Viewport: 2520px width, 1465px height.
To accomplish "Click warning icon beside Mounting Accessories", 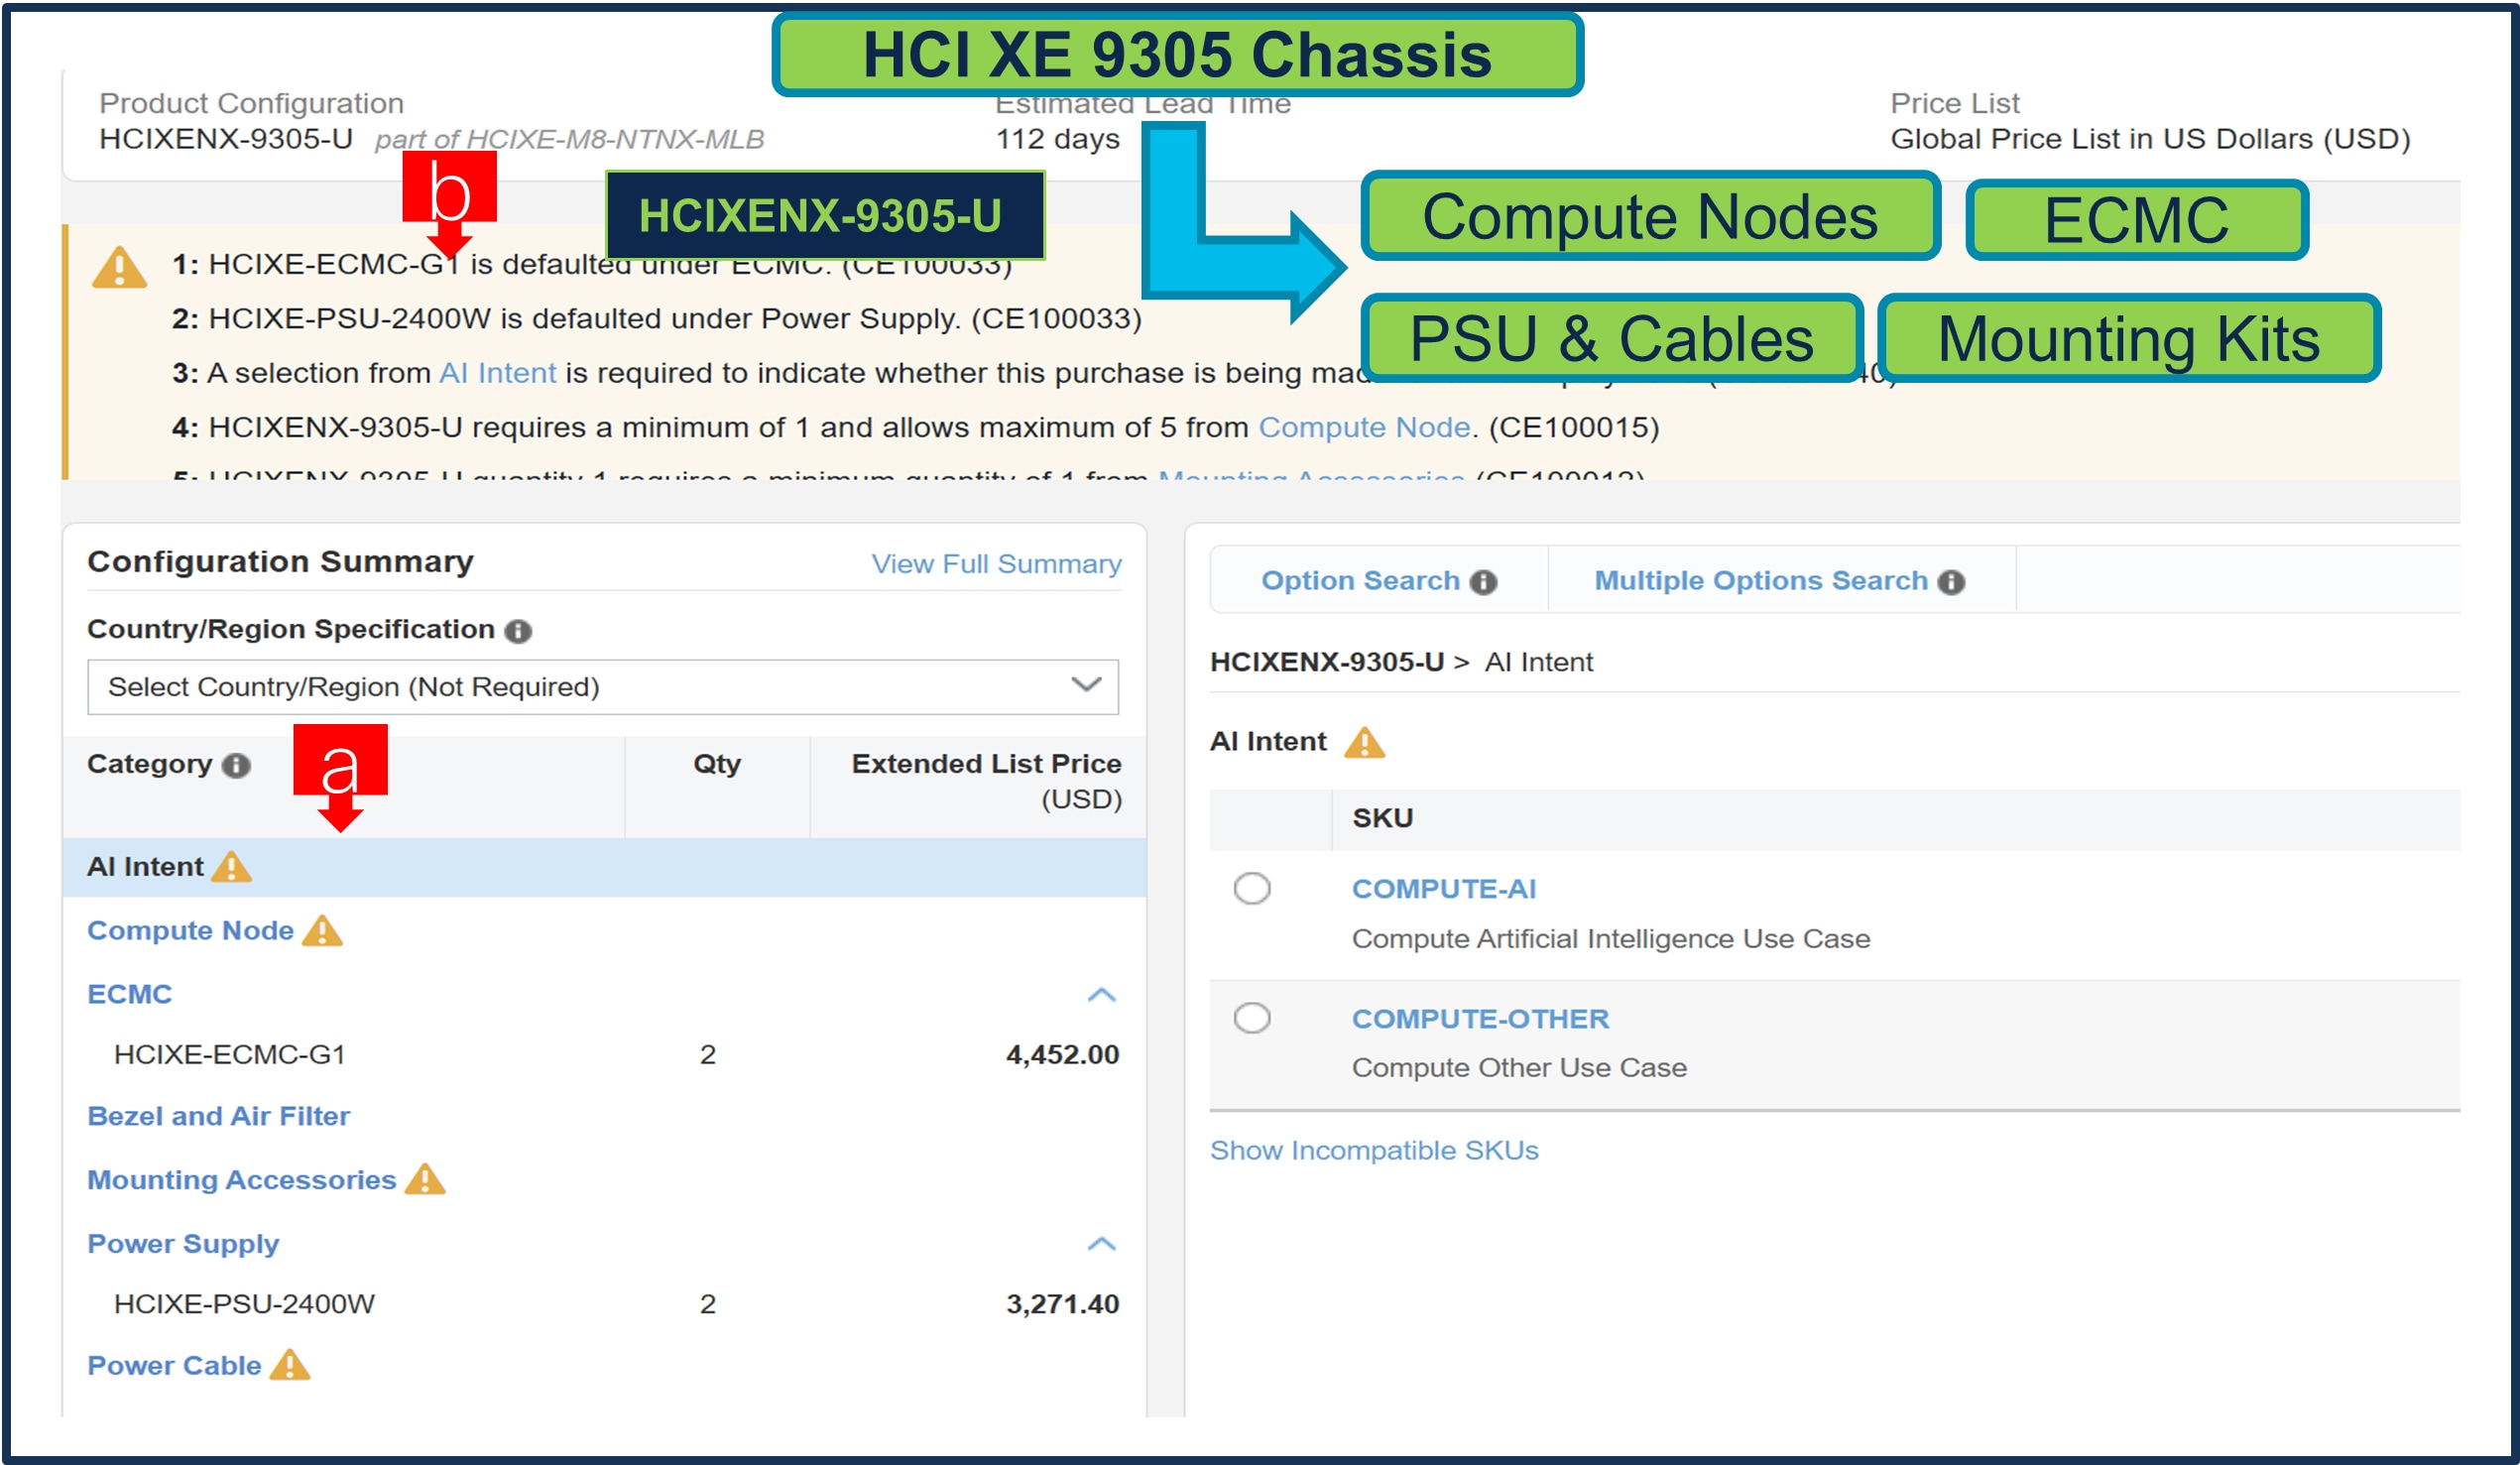I will pos(425,1180).
